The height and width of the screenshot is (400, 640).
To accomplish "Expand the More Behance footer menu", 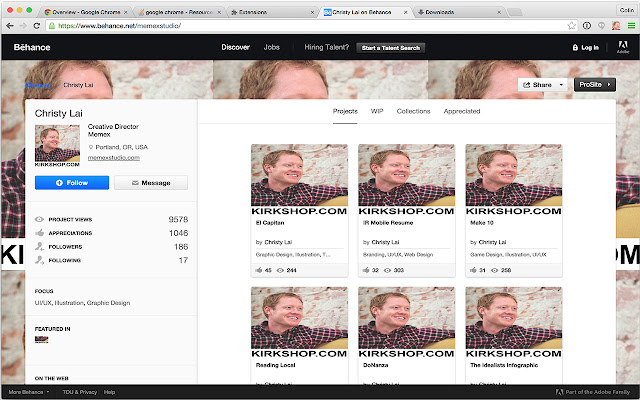I will (x=29, y=392).
